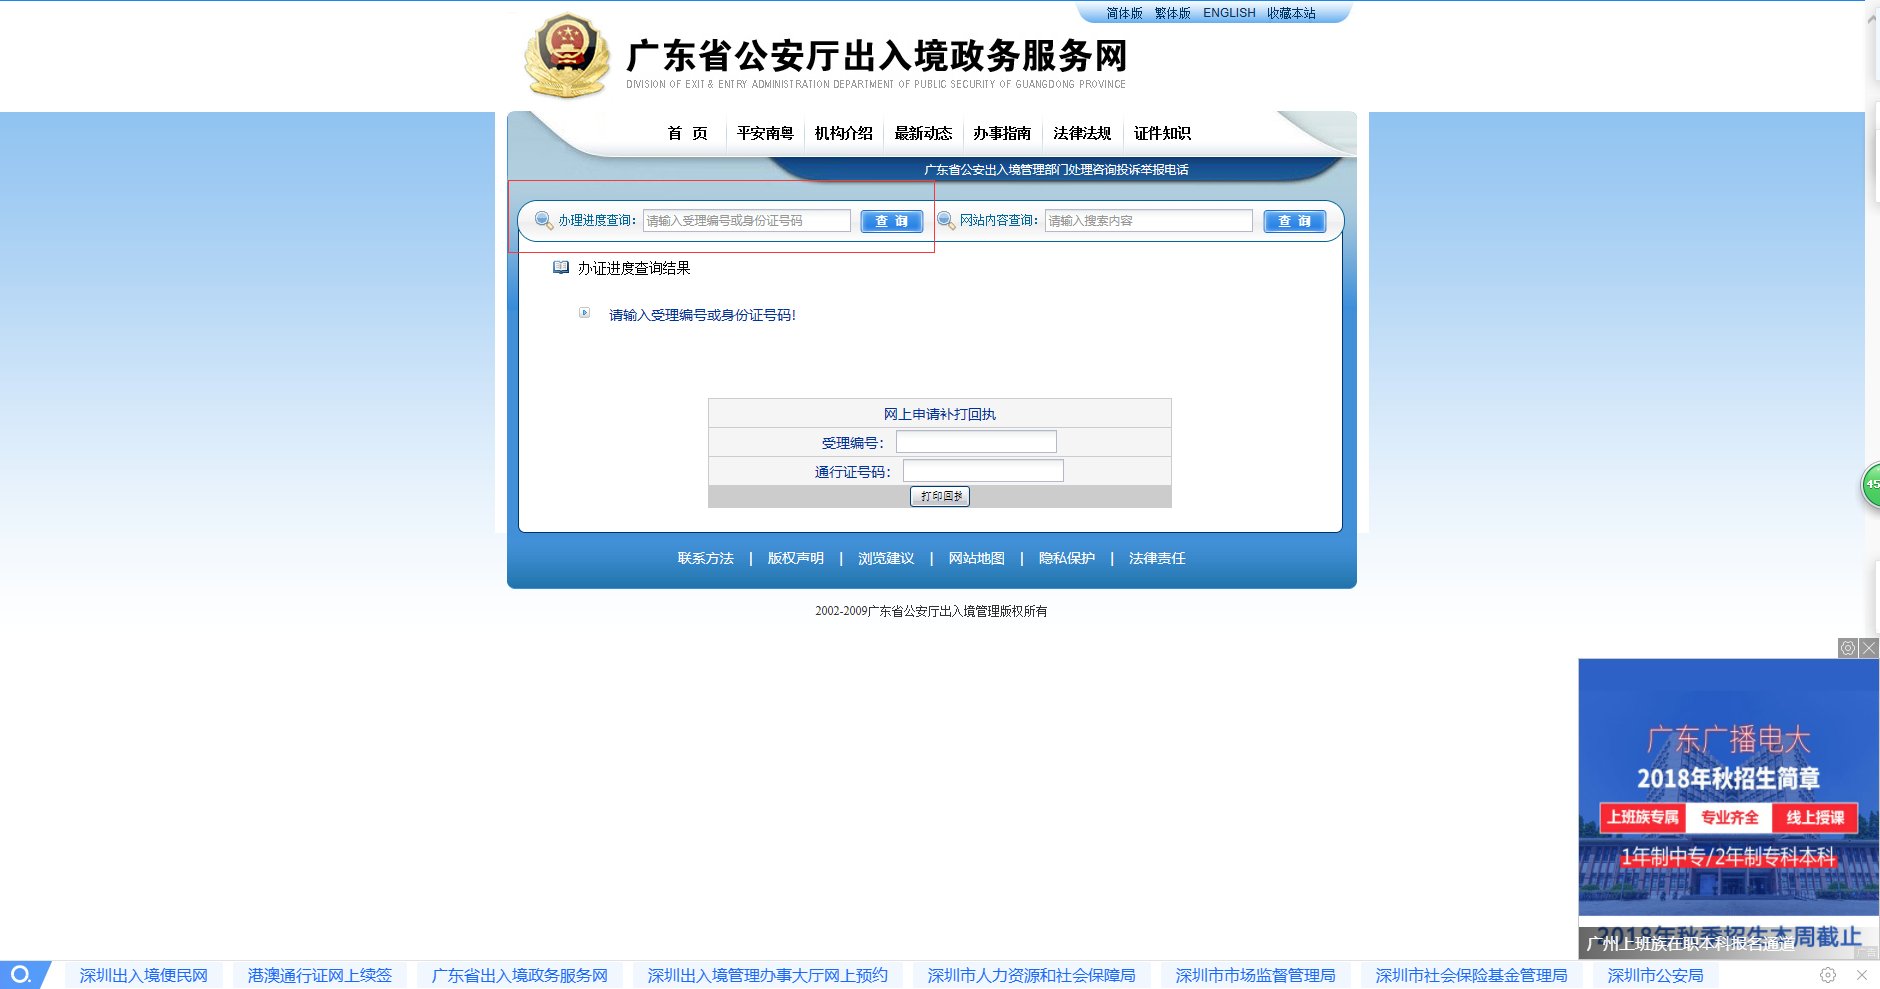Open 深圳市公安局 link at the bottom

1654,975
